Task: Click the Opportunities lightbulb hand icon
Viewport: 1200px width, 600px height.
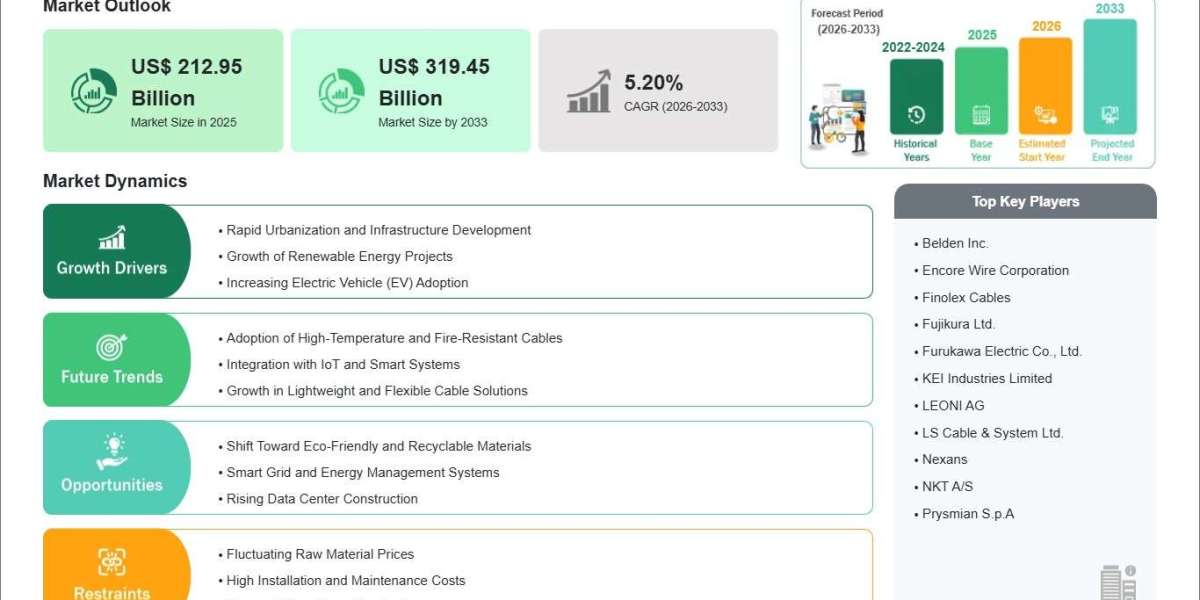Action: 112,453
